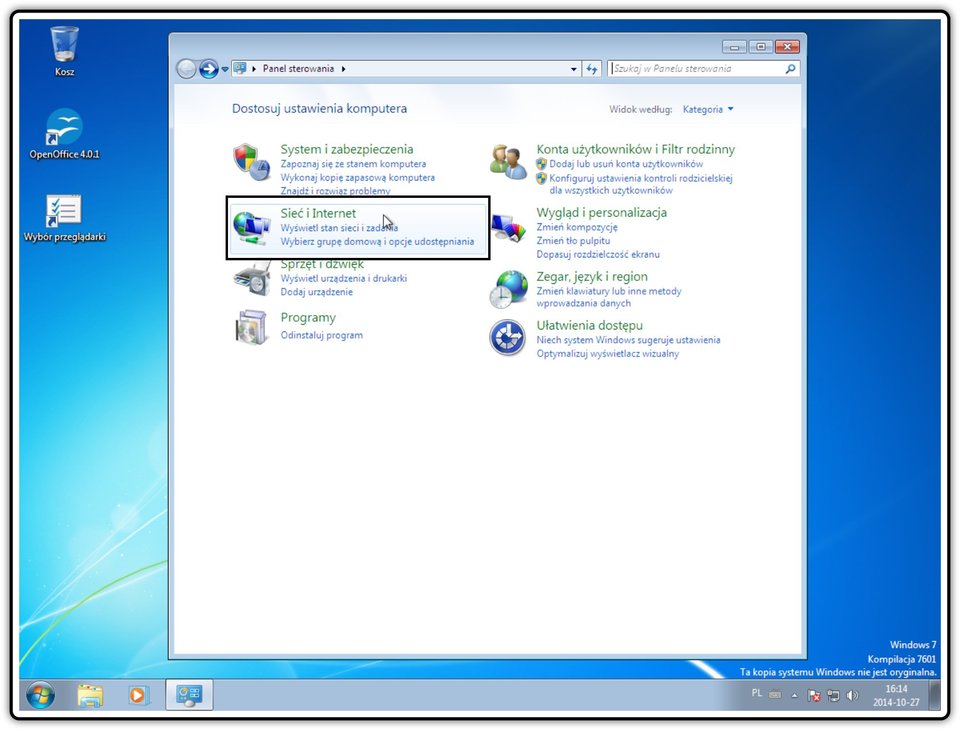Click the Zegar, język i region globe-clock icon
Image resolution: width=960 pixels, height=730 pixels.
coord(508,289)
